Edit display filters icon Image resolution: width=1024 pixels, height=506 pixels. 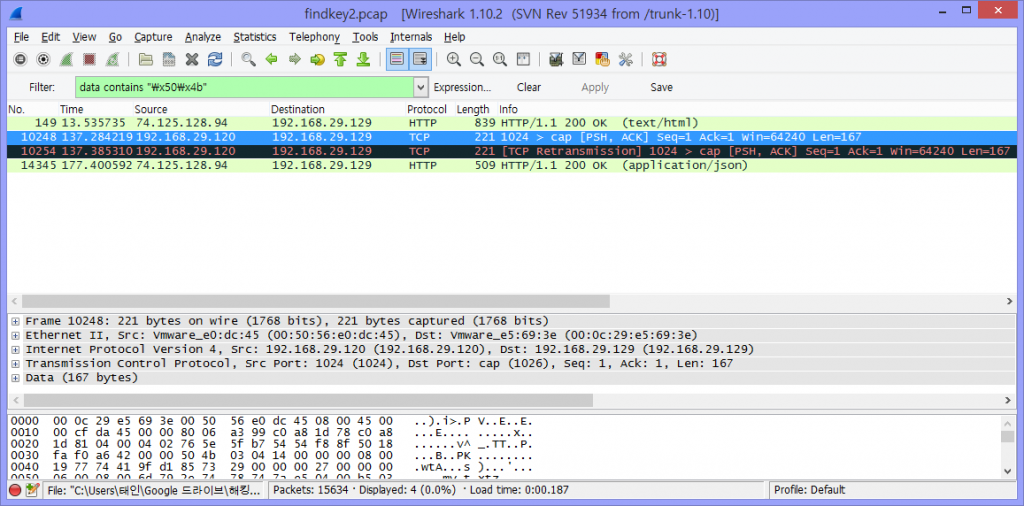pyautogui.click(x=579, y=59)
